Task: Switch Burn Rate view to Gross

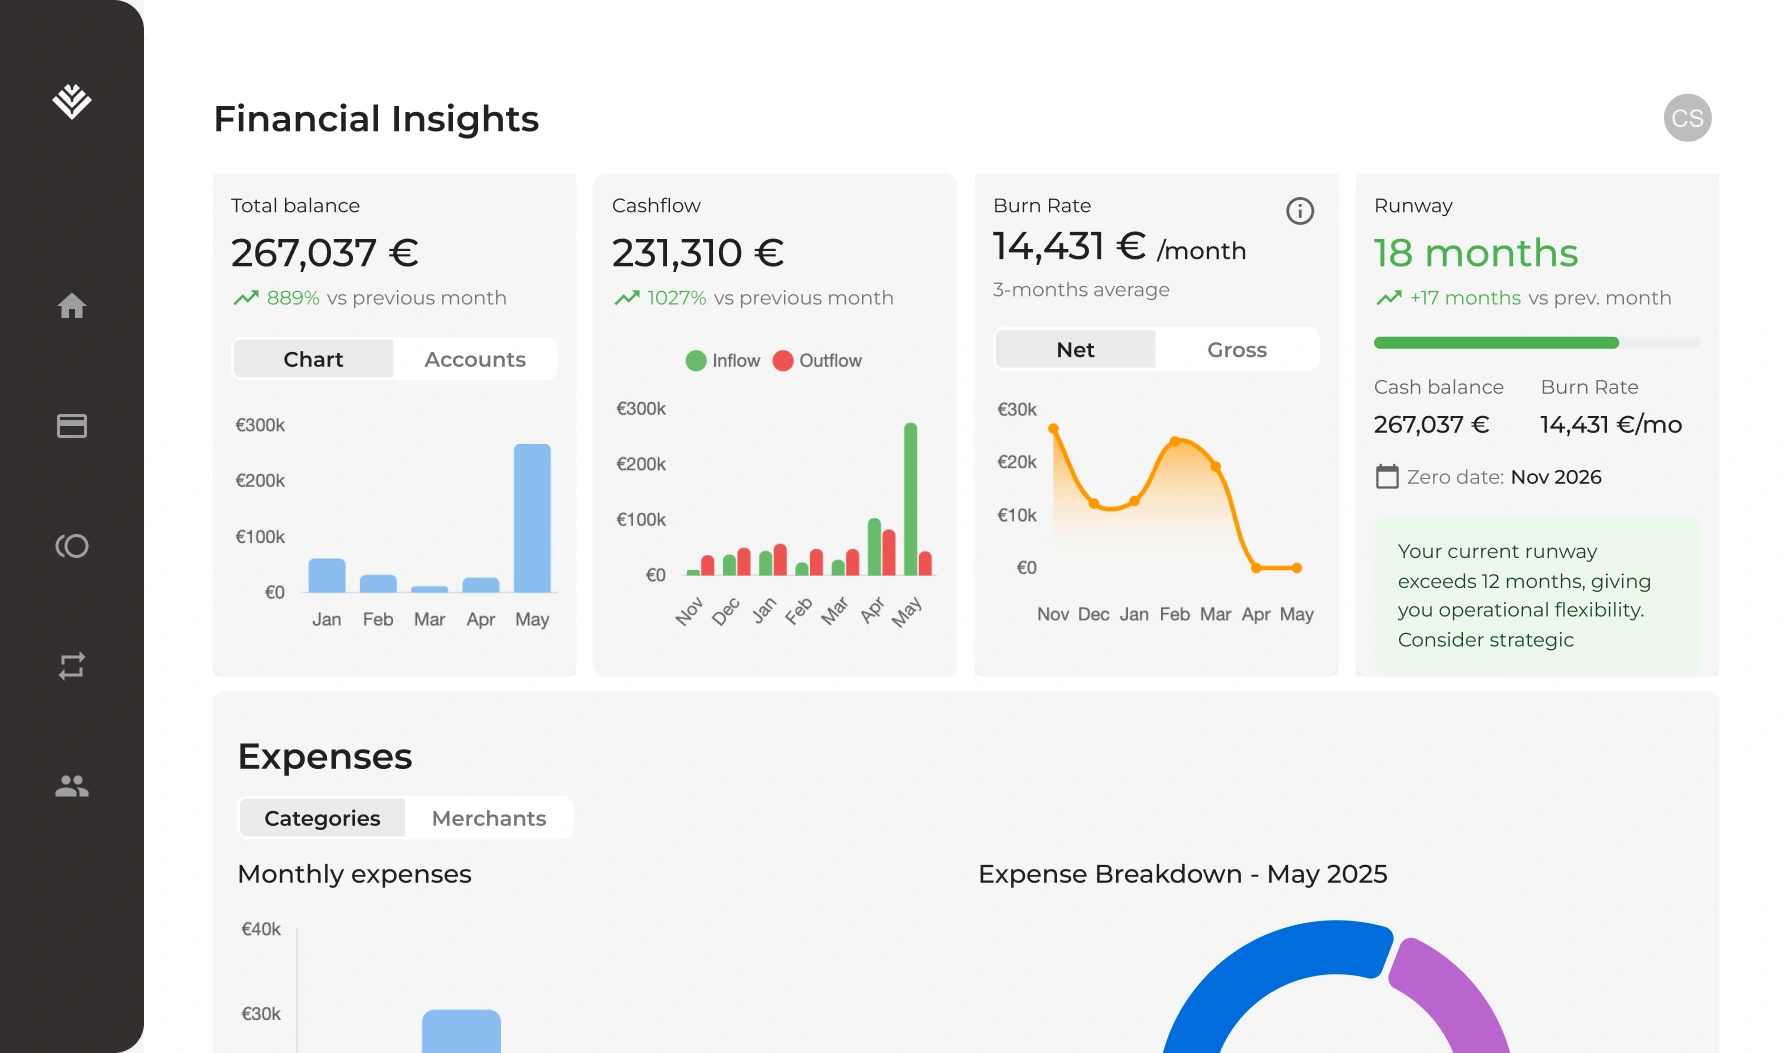Action: (1237, 349)
